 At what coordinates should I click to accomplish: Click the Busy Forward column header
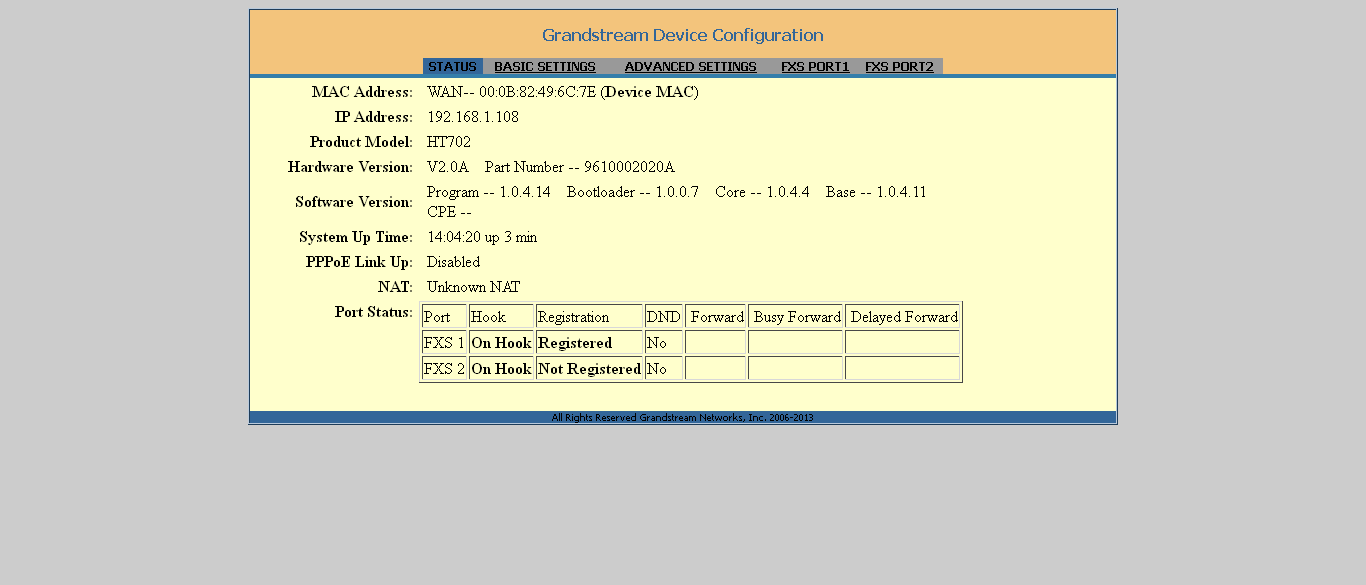(x=796, y=317)
